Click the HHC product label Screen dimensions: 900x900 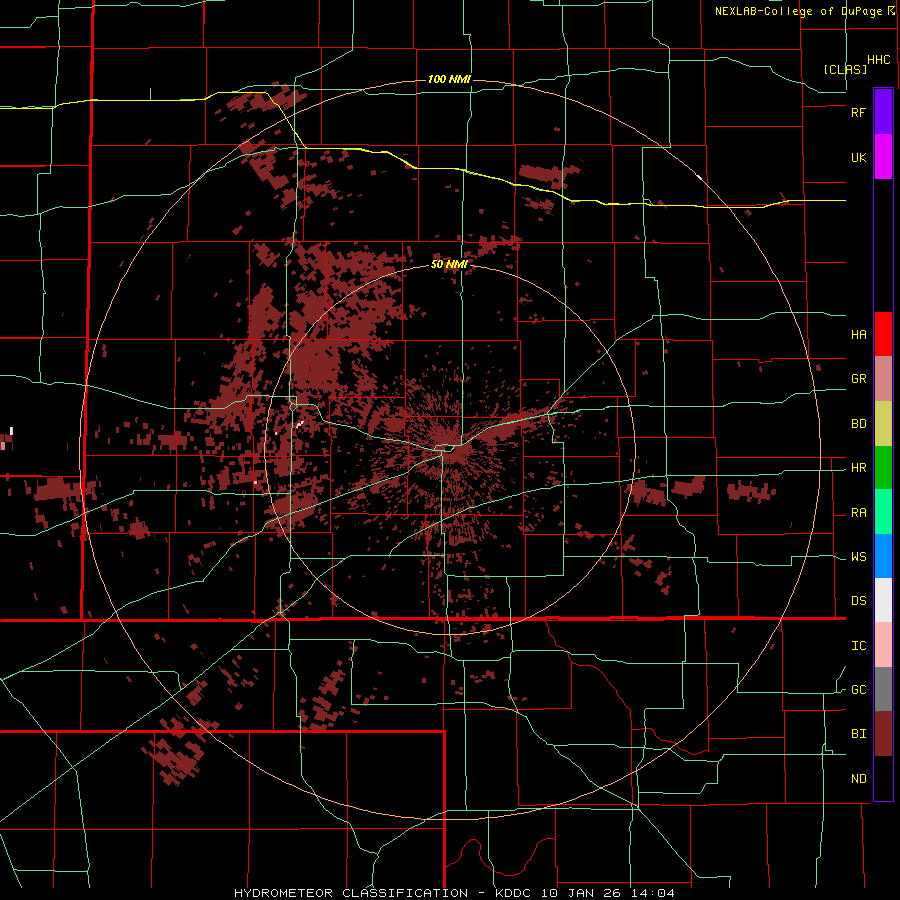(878, 60)
